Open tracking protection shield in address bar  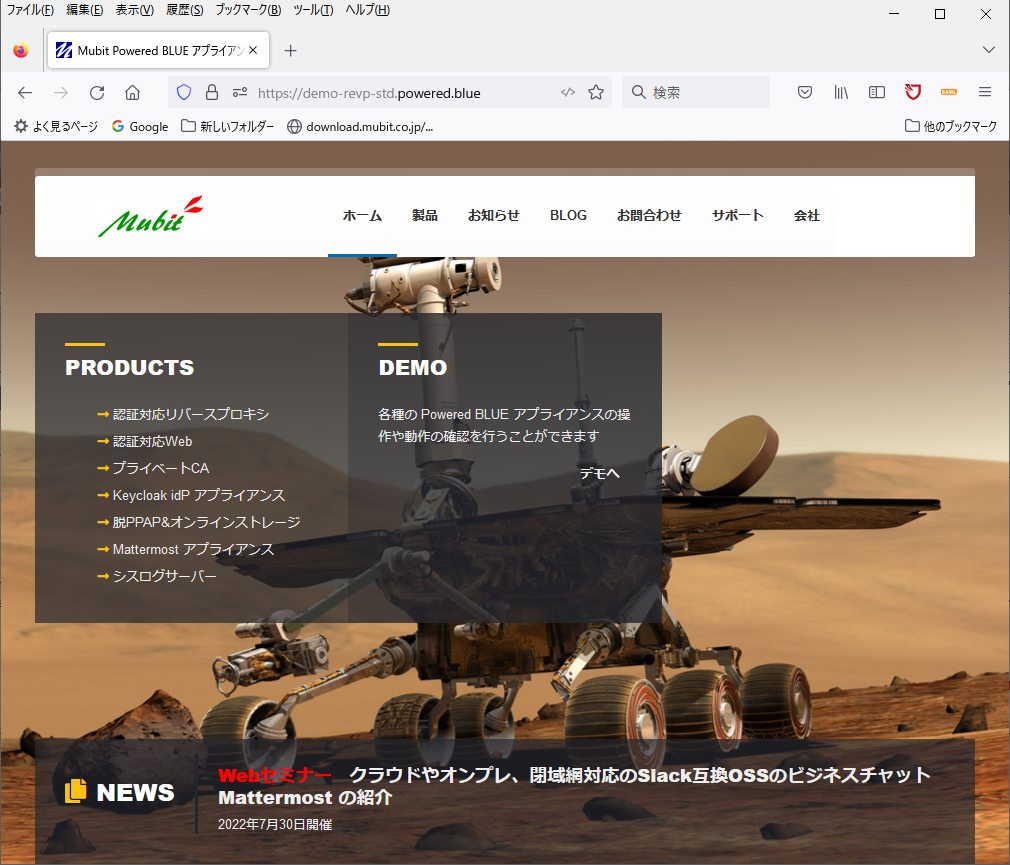pos(184,93)
